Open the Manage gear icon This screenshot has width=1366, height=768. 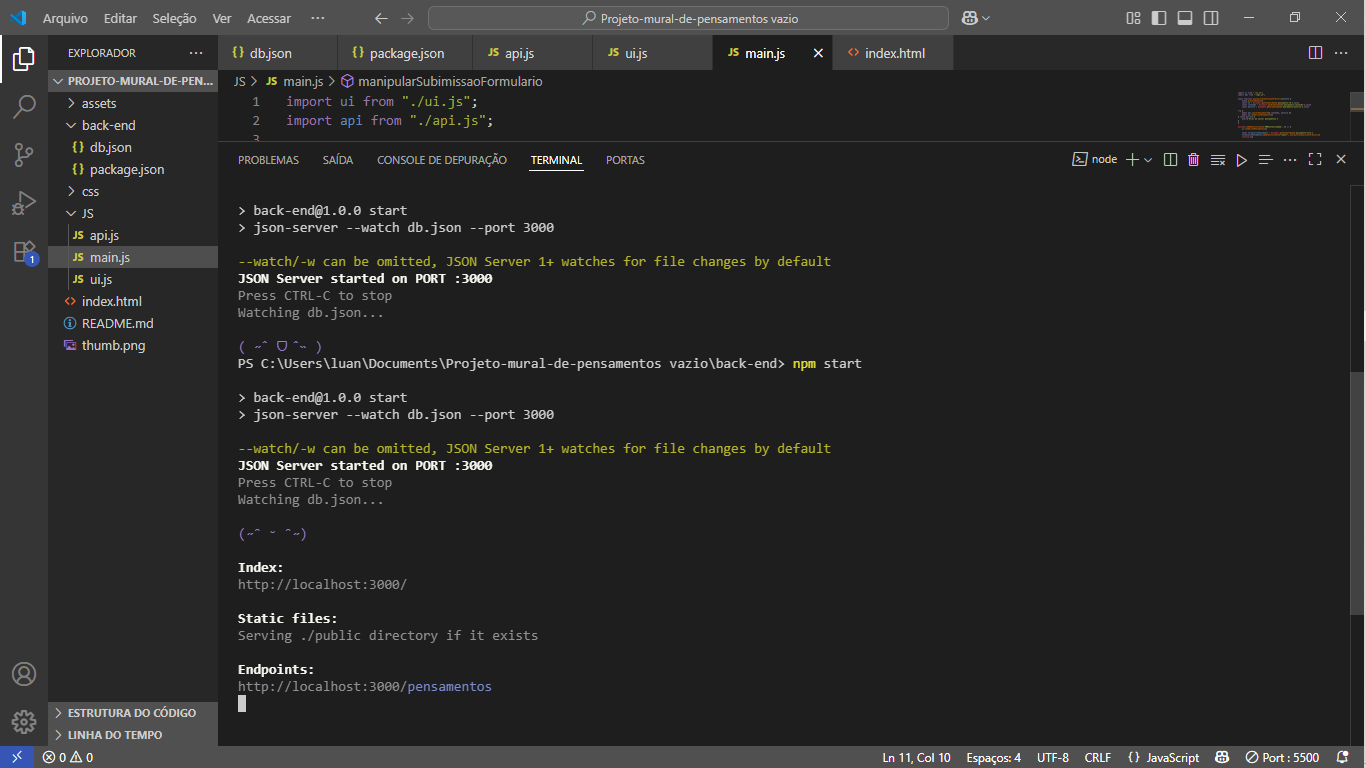pyautogui.click(x=24, y=721)
